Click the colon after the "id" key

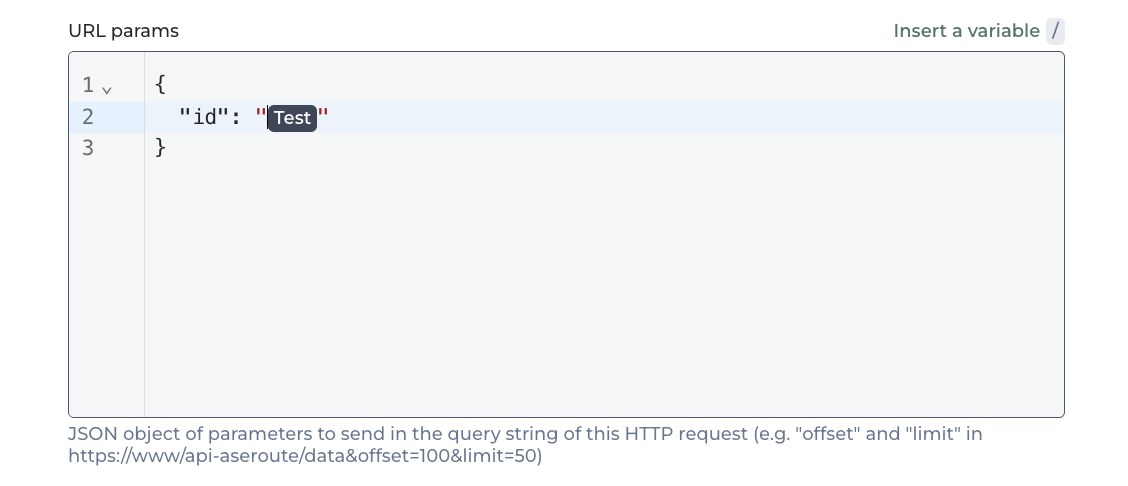236,117
